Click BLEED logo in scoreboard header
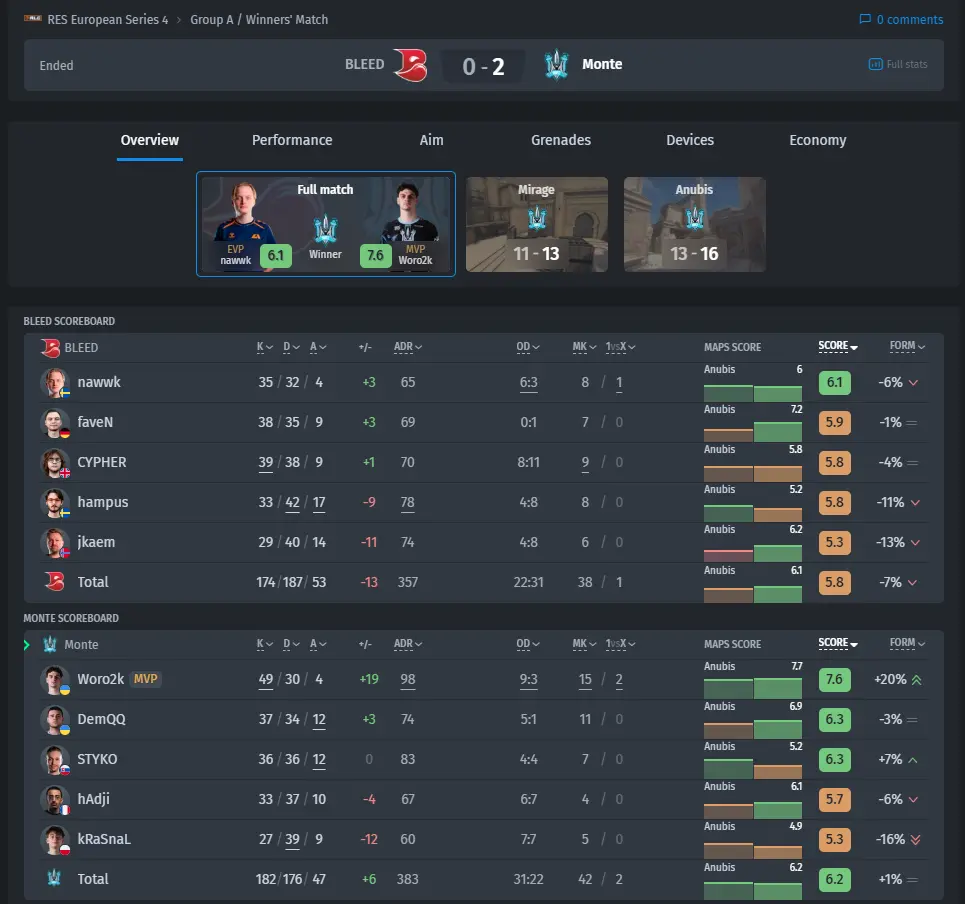This screenshot has height=904, width=965. pos(50,348)
